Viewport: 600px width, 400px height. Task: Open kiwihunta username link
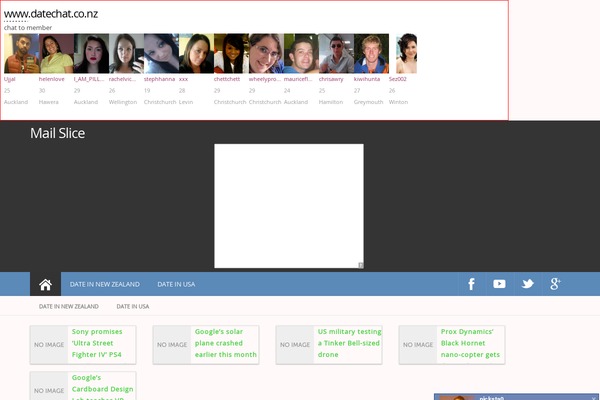367,79
